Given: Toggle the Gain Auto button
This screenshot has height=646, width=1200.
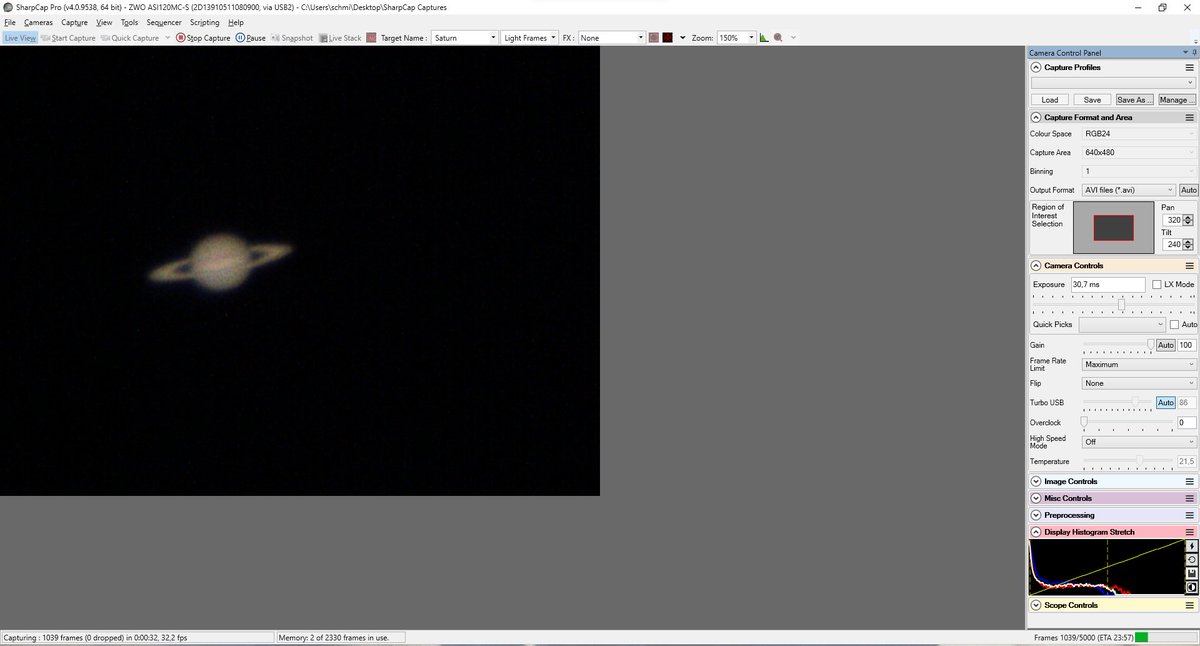Looking at the screenshot, I should point(1165,345).
